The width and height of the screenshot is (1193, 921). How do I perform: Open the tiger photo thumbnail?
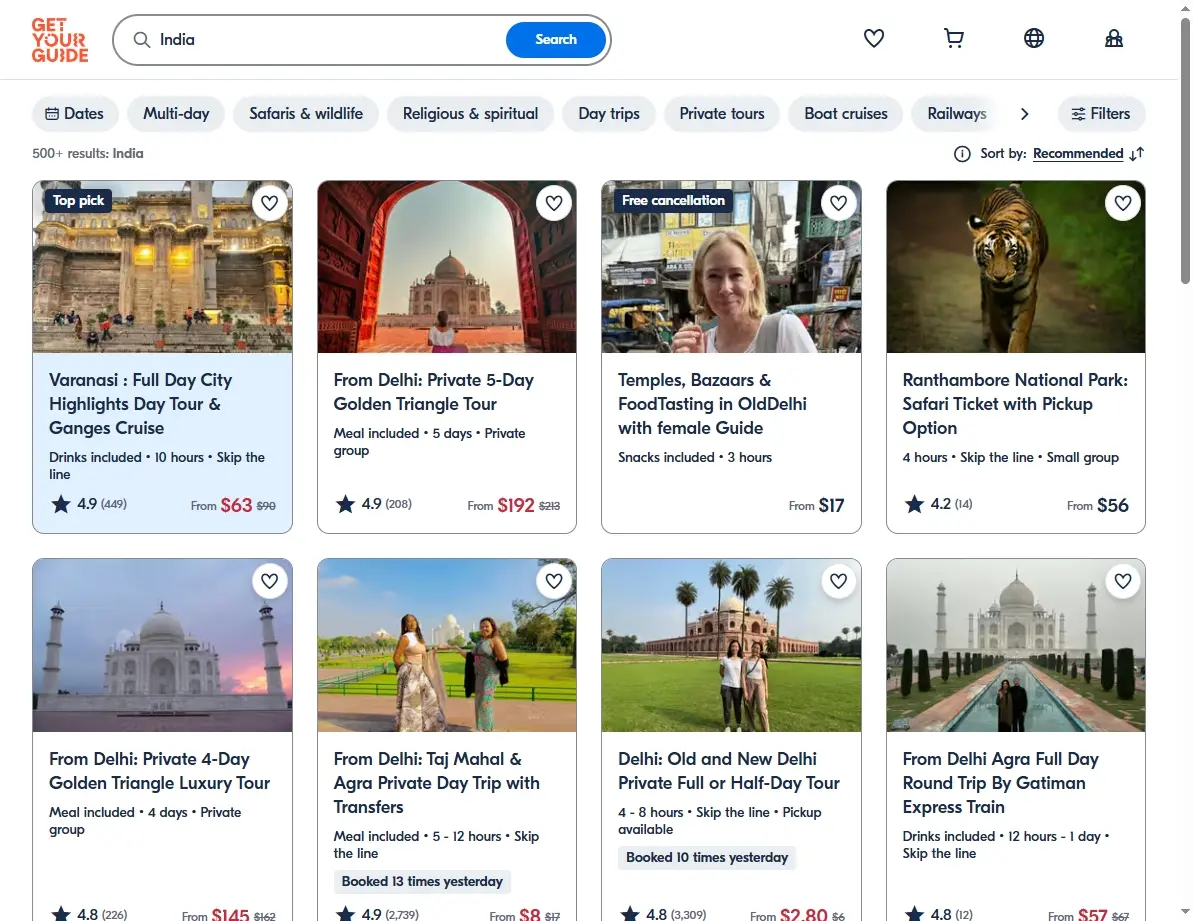1016,267
